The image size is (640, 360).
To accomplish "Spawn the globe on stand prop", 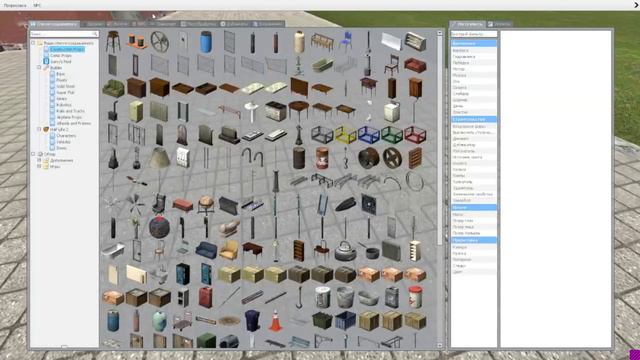I will (x=206, y=204).
